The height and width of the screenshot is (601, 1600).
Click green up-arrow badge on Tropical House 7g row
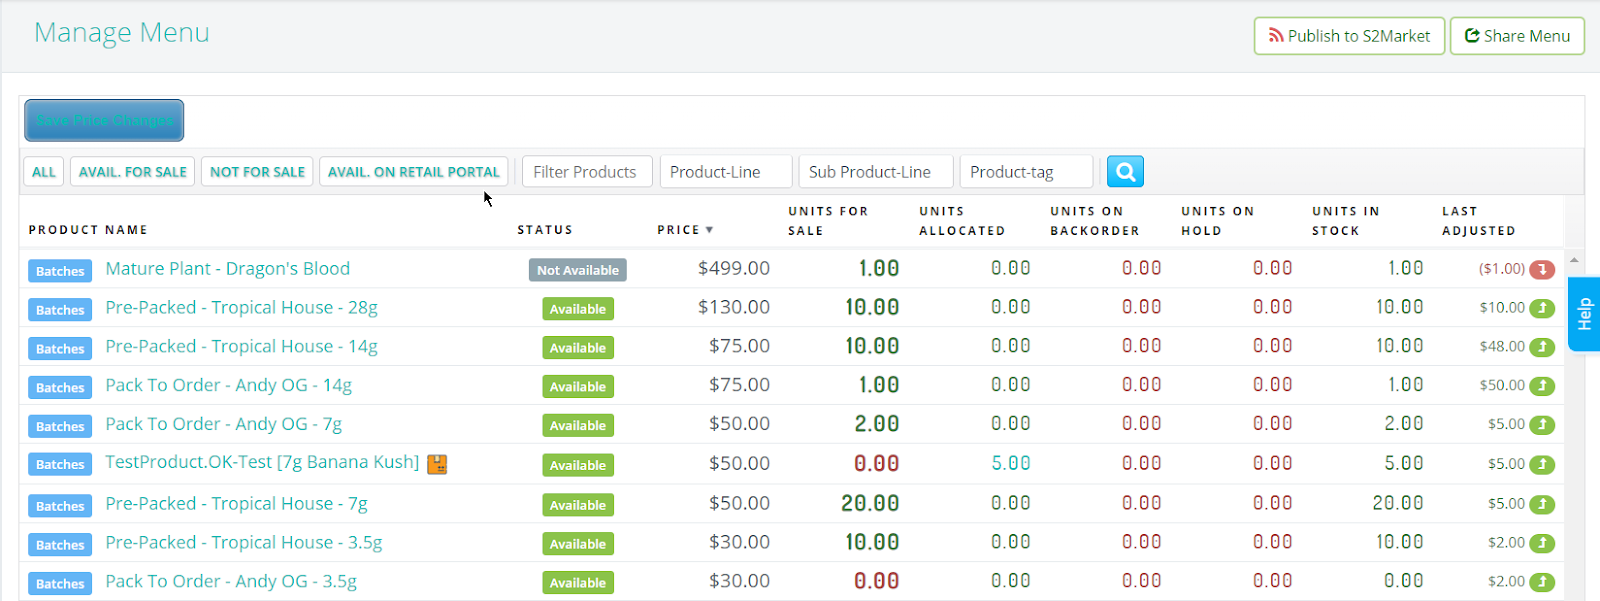point(1542,504)
